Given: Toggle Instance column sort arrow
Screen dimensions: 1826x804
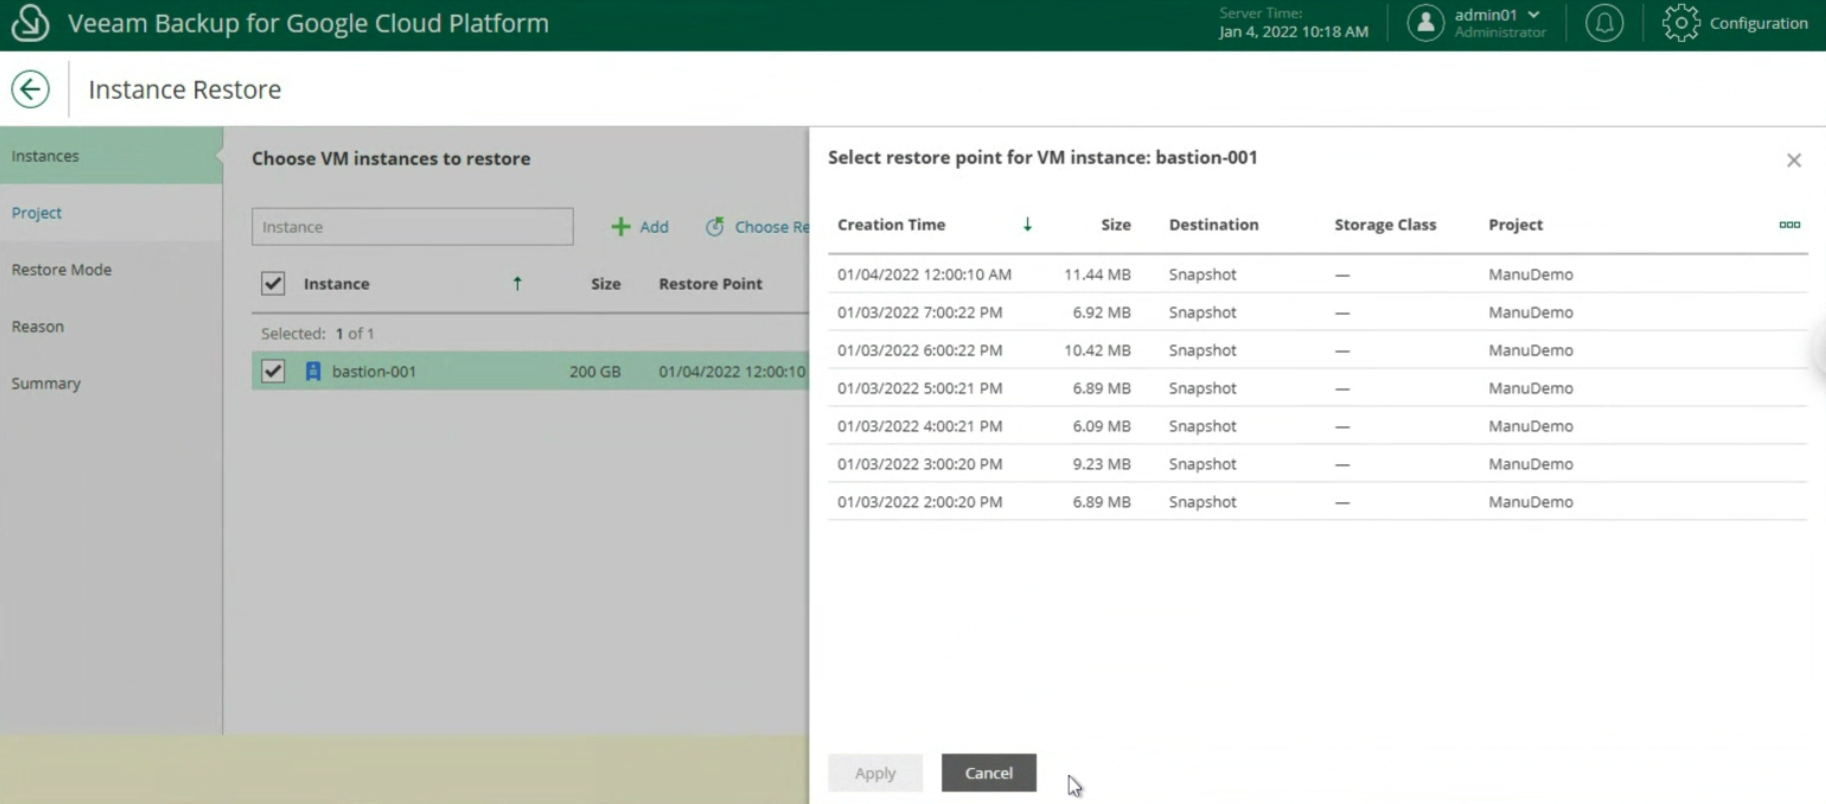Looking at the screenshot, I should click(517, 284).
